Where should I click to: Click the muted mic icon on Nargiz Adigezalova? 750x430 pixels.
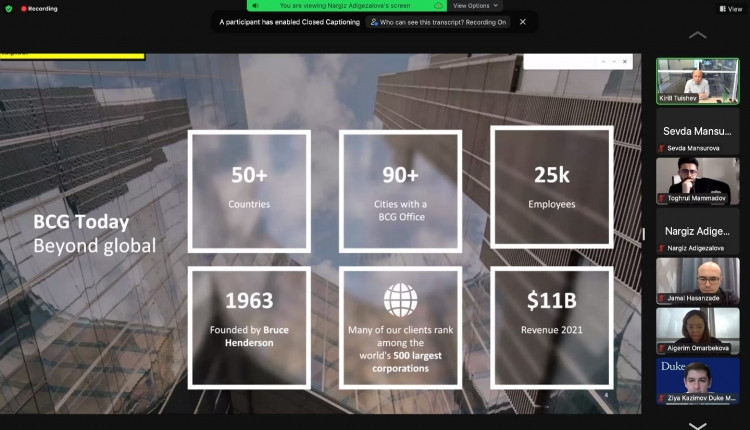tap(662, 248)
